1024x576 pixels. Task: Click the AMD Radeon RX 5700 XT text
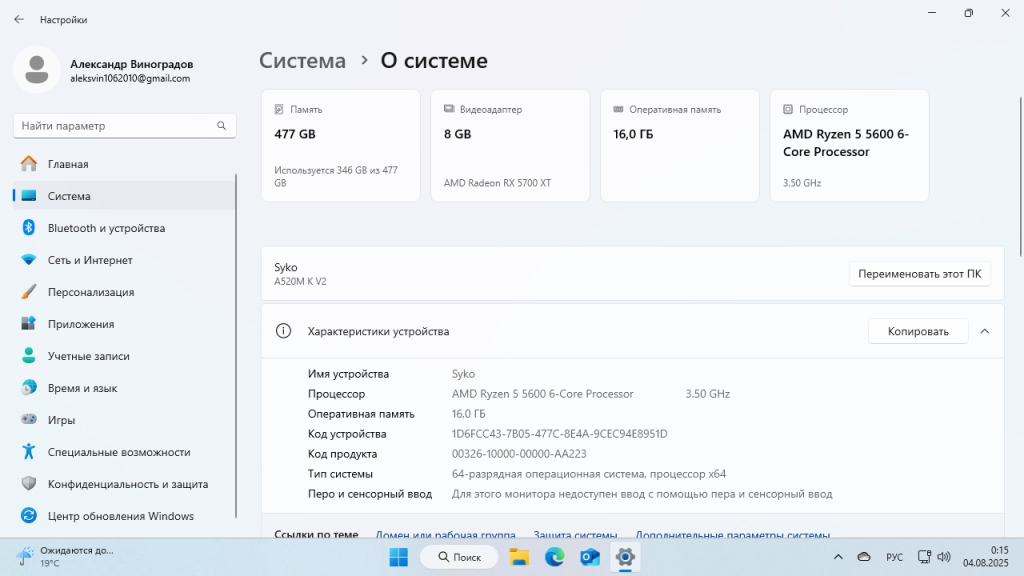pyautogui.click(x=498, y=183)
